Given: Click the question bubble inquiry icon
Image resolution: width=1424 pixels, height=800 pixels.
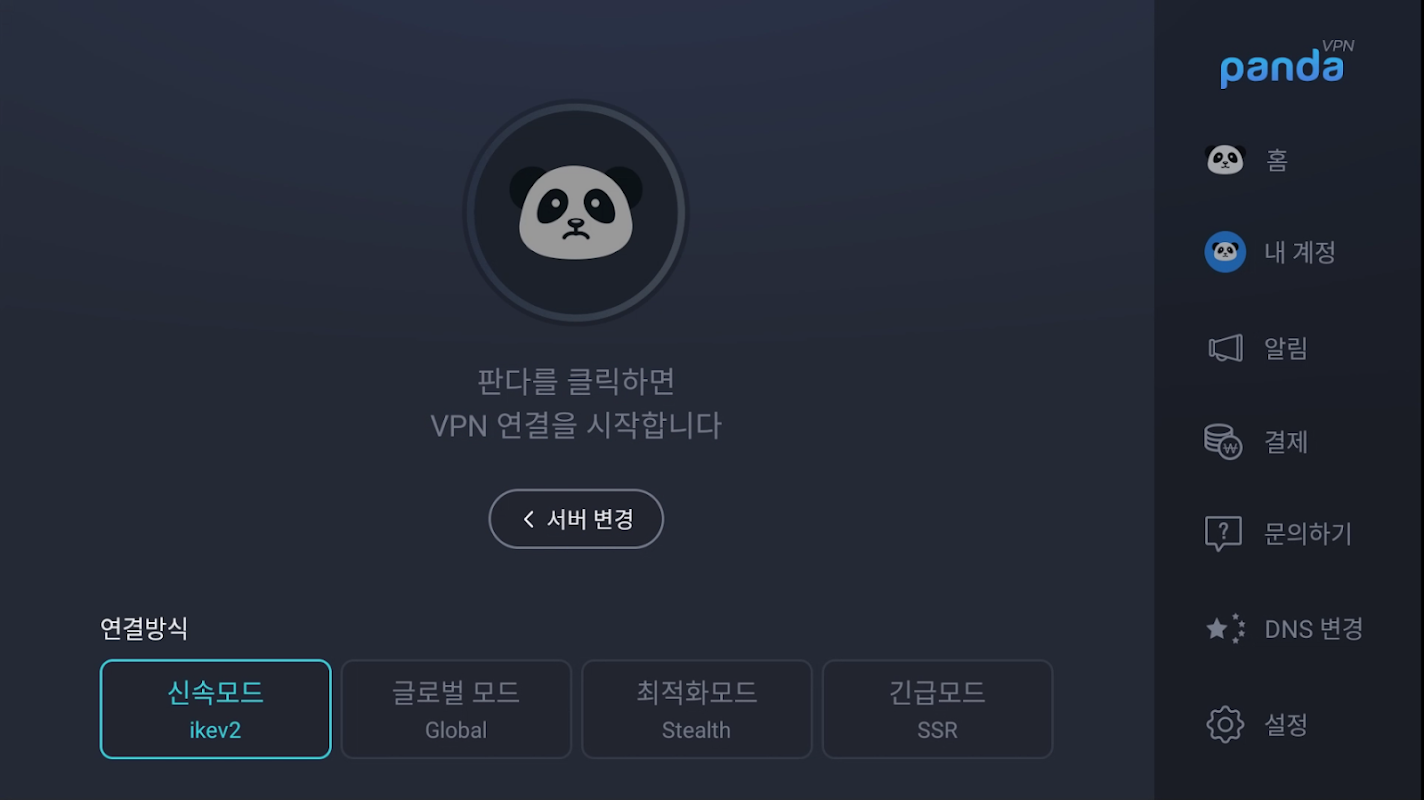Looking at the screenshot, I should [x=1223, y=533].
